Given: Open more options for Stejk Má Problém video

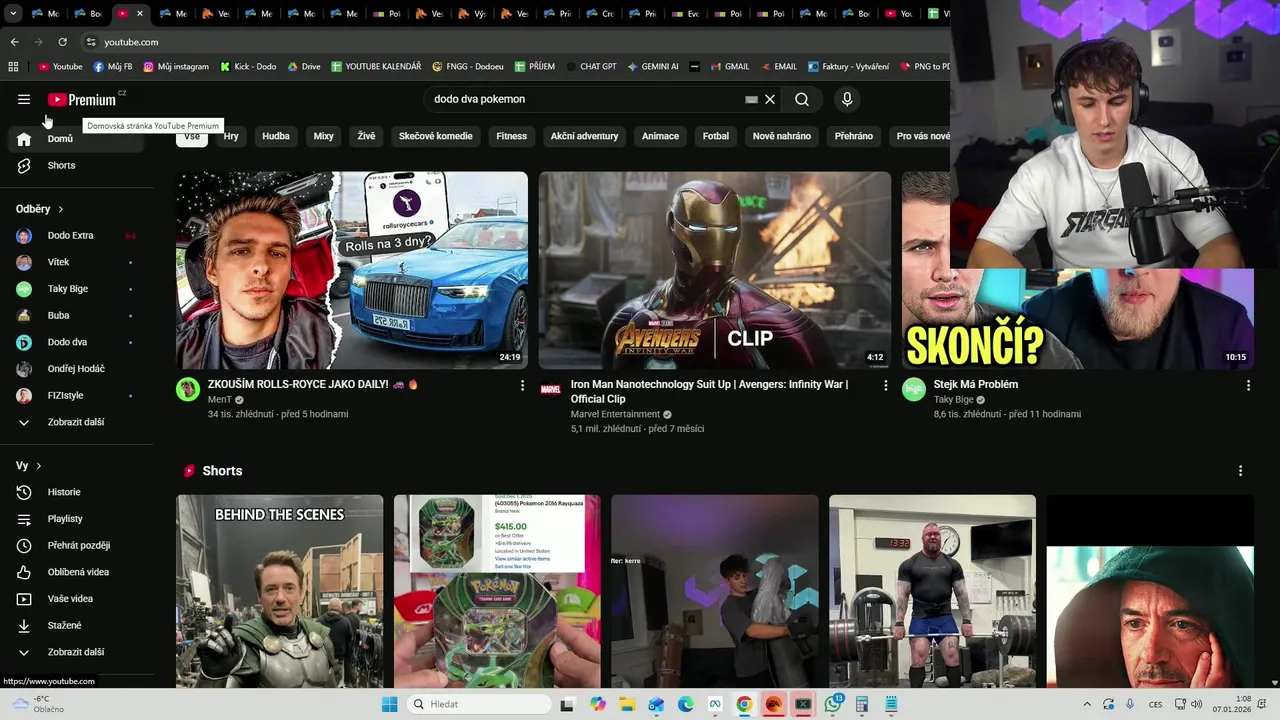Looking at the screenshot, I should point(1248,385).
